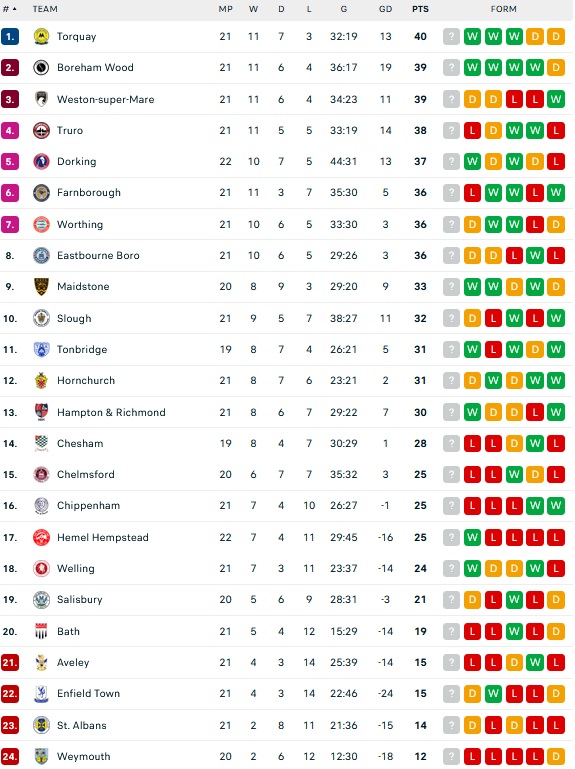
Task: Click Chippenham's latest win form badge
Action: 556,506
